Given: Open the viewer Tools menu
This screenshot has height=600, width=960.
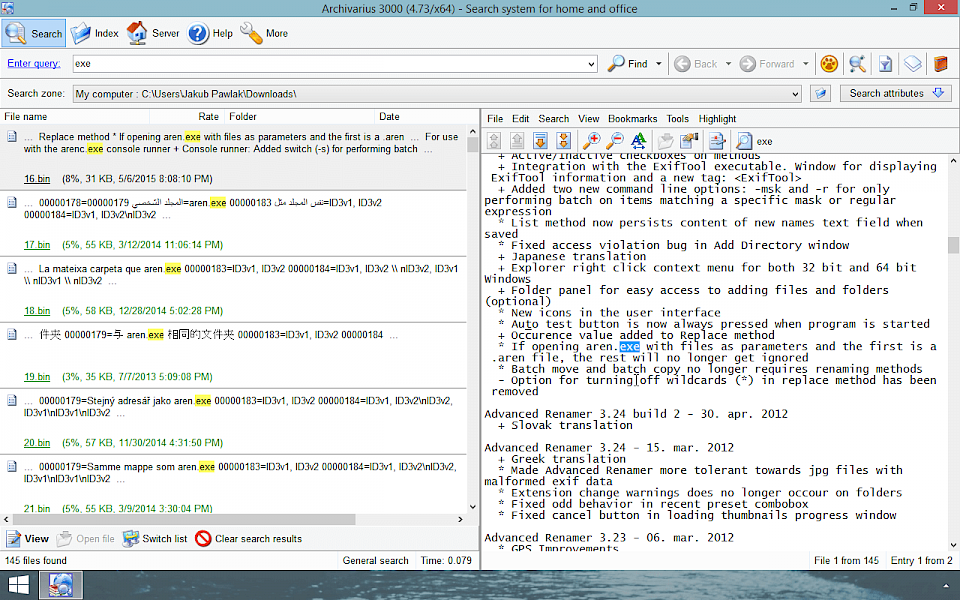Looking at the screenshot, I should [x=678, y=119].
